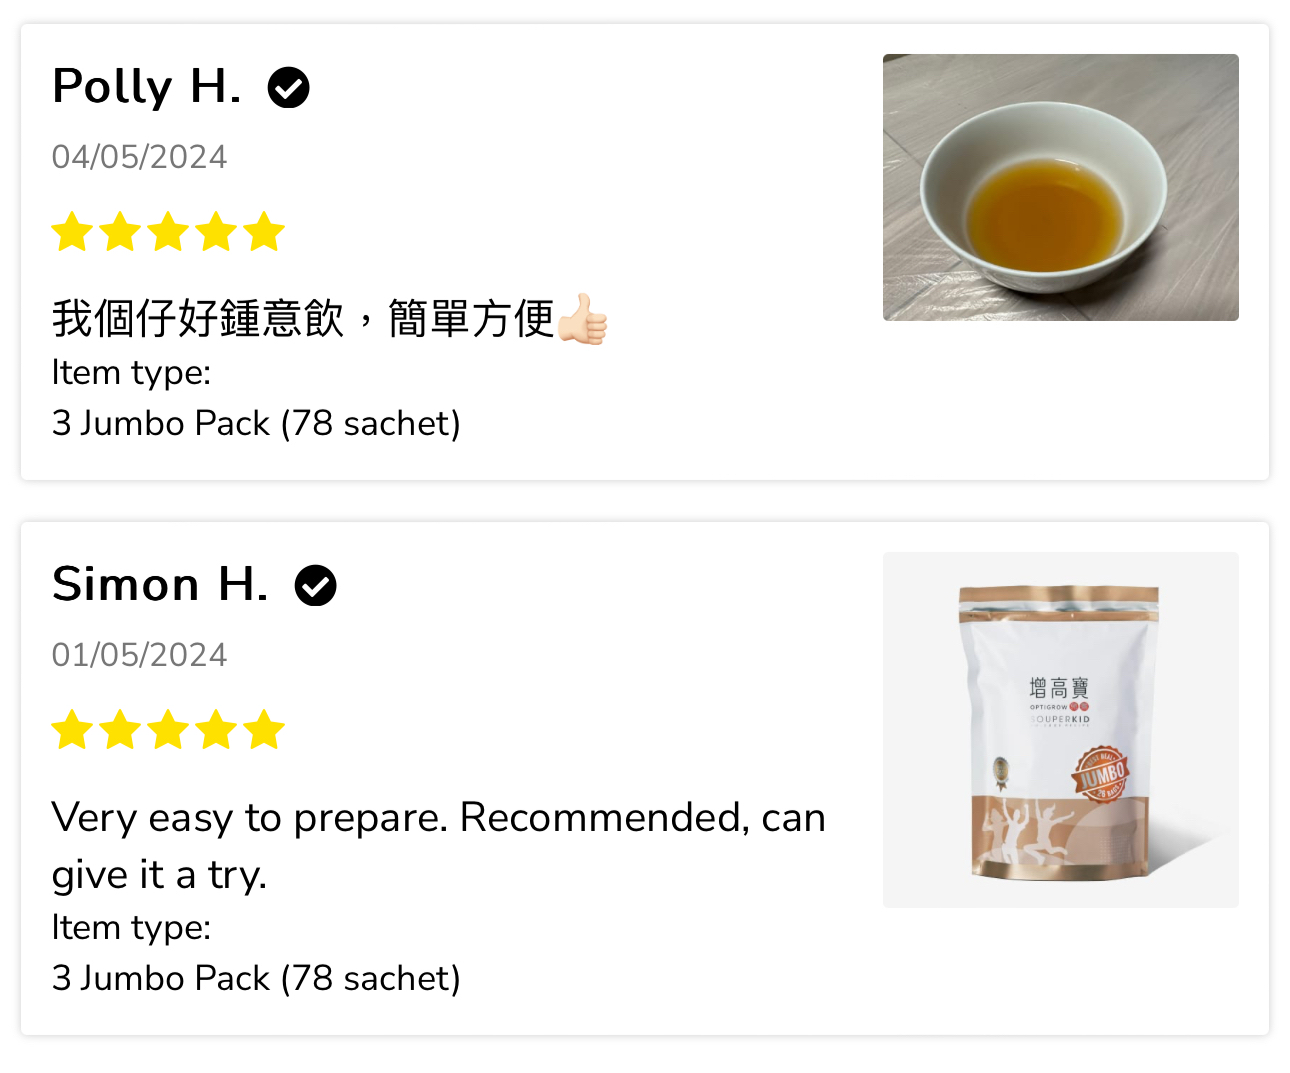This screenshot has height=1073, width=1290.
Task: Click reviewer name Polly H.
Action: click(147, 87)
